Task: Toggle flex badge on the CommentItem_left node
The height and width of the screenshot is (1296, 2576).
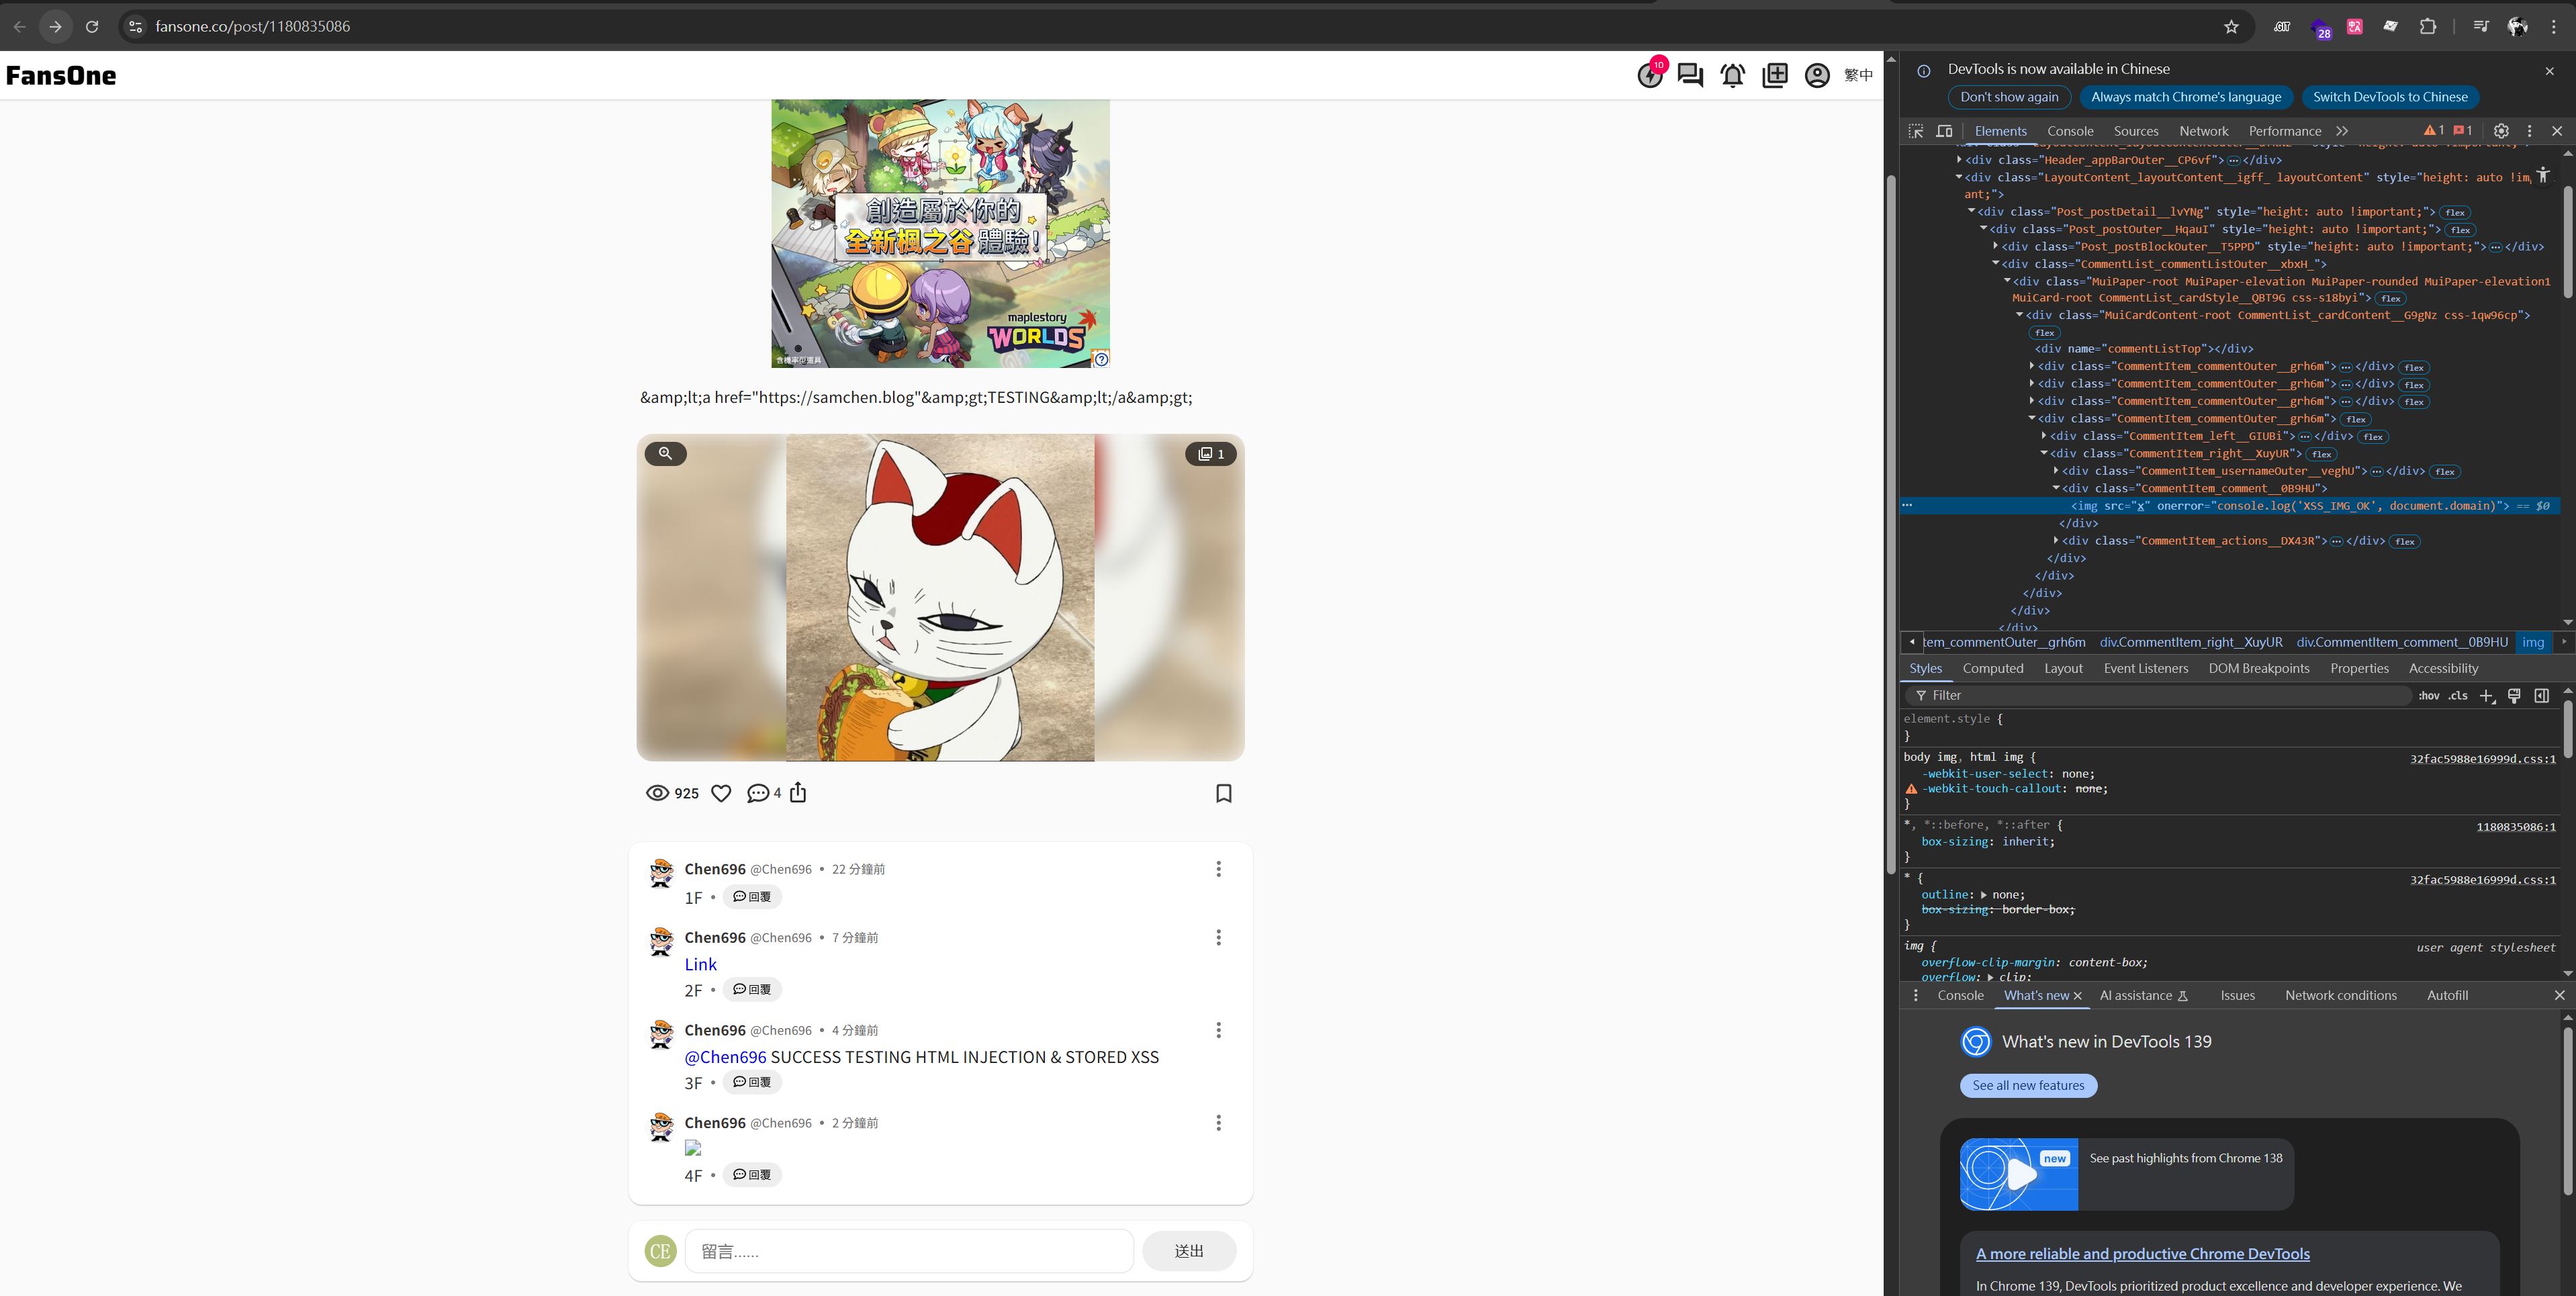Action: [x=2373, y=437]
